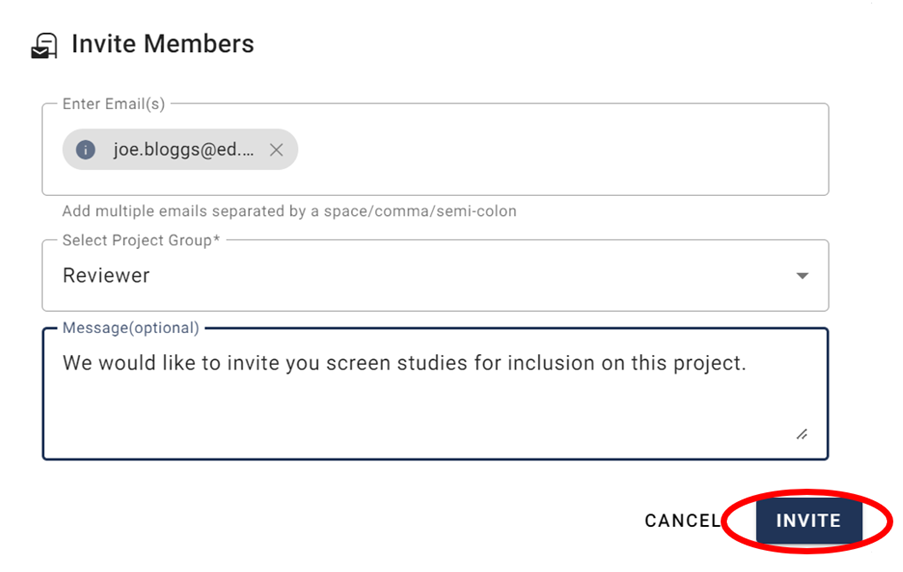Image resolution: width=903 pixels, height=572 pixels.
Task: Click the Invite Members dialog heading
Action: tap(162, 45)
